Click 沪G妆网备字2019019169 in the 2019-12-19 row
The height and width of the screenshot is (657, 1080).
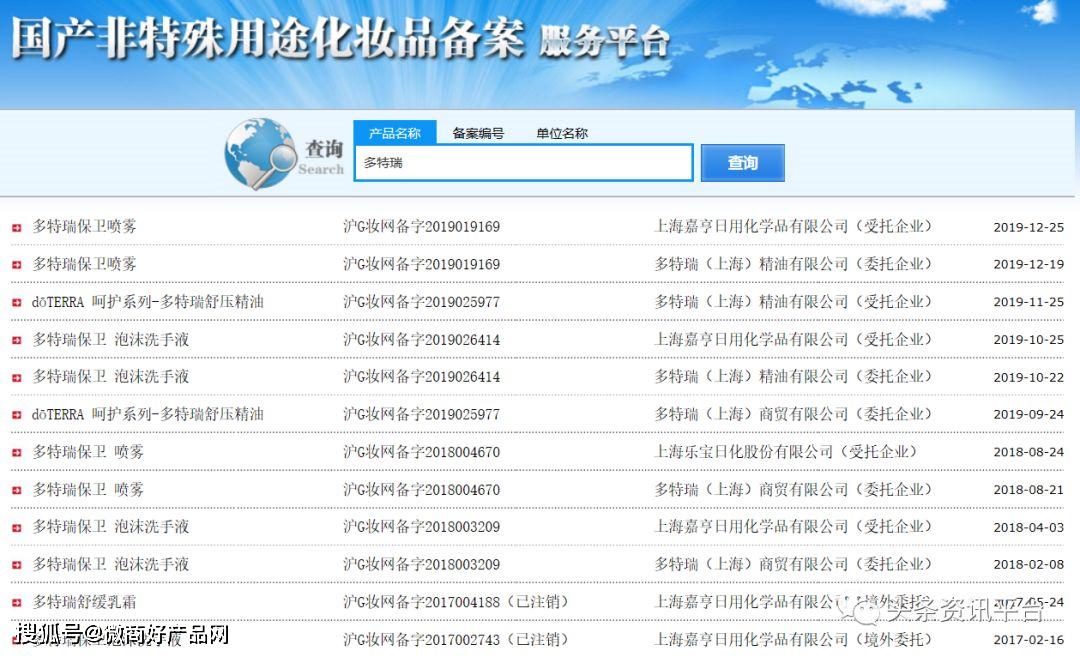tap(422, 264)
